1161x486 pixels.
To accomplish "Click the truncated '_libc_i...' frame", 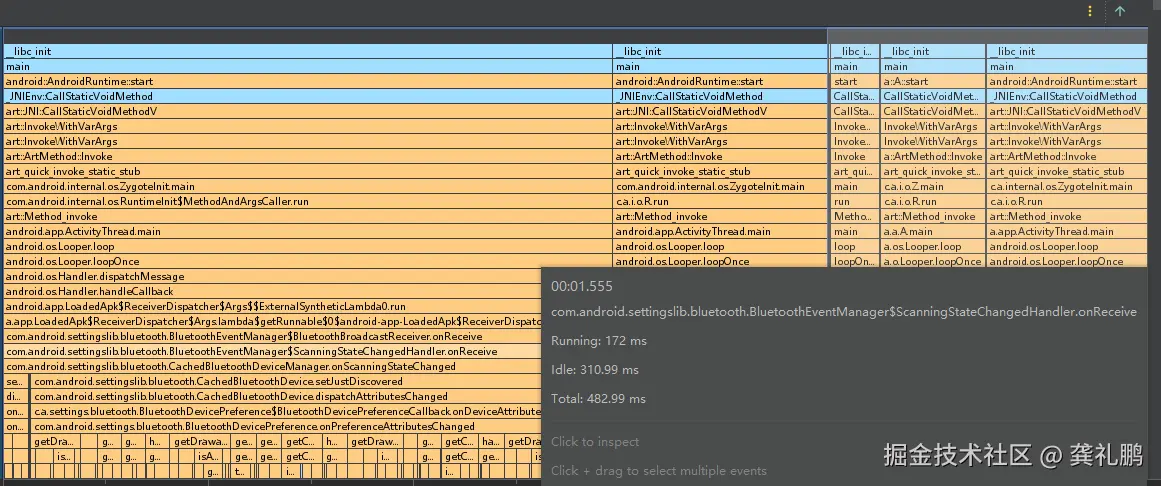I will [855, 51].
